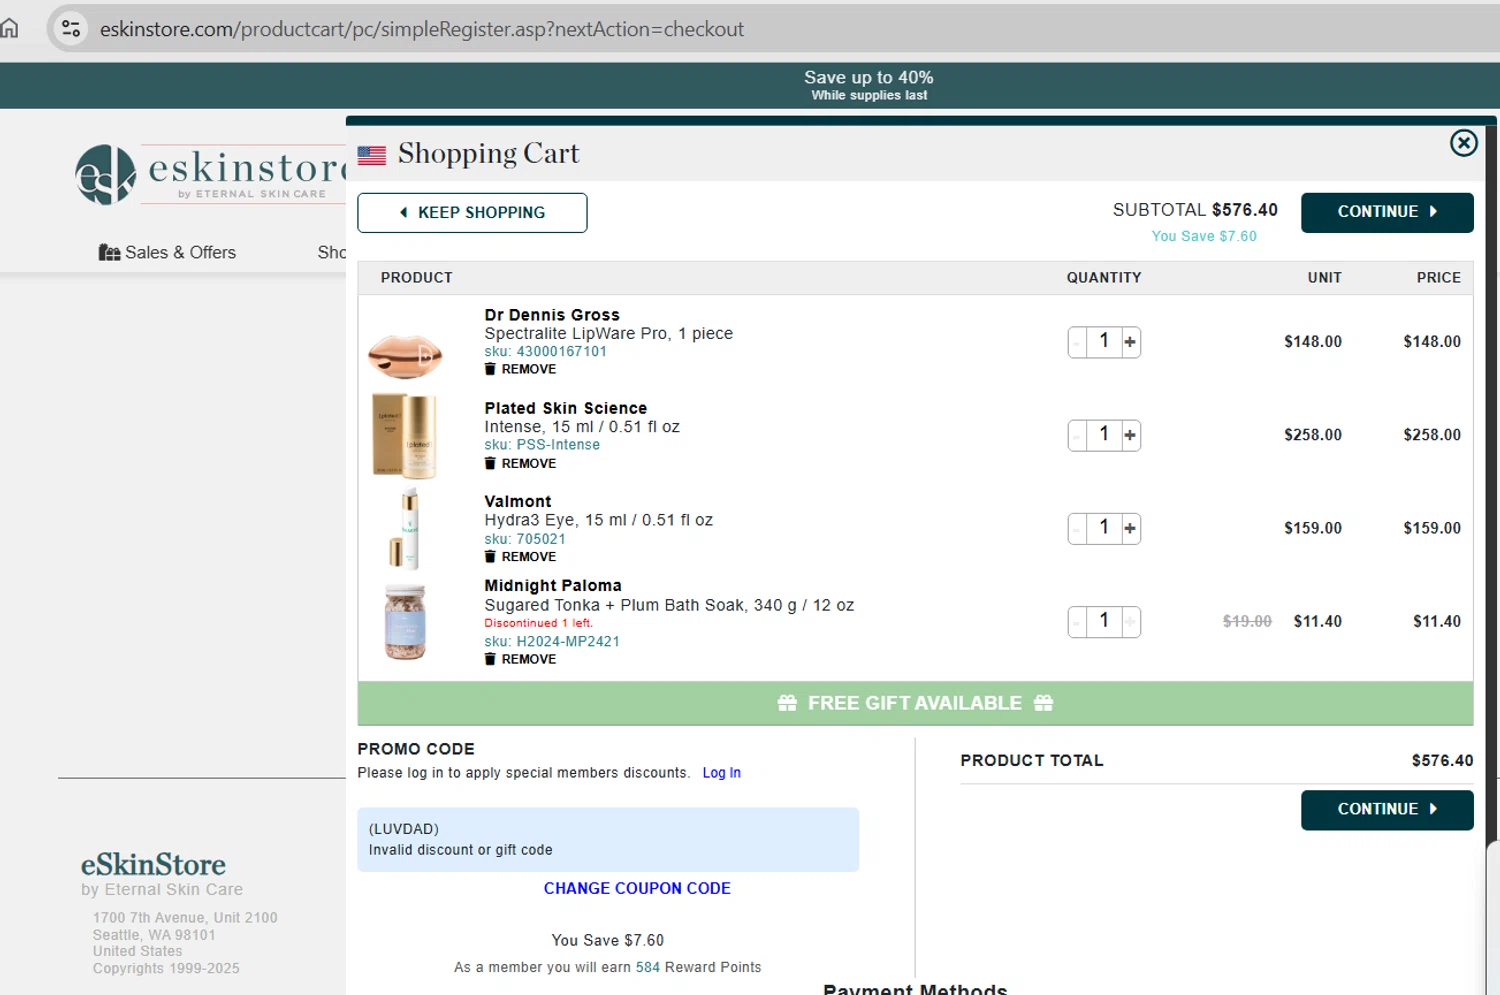Click the struck-through $19.00 price
The width and height of the screenshot is (1500, 995).
tap(1247, 621)
